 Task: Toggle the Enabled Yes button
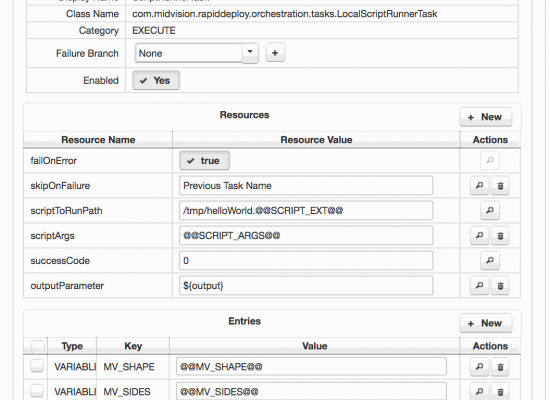coord(156,81)
